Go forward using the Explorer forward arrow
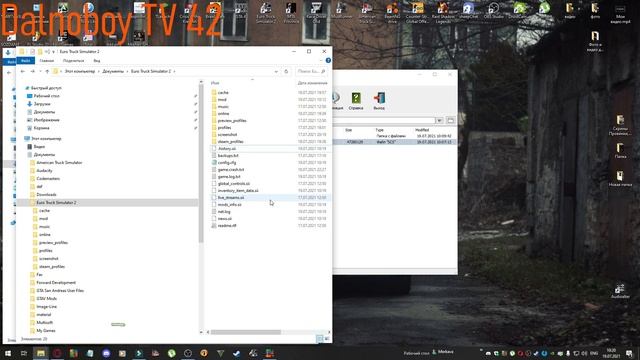 (x=33, y=71)
